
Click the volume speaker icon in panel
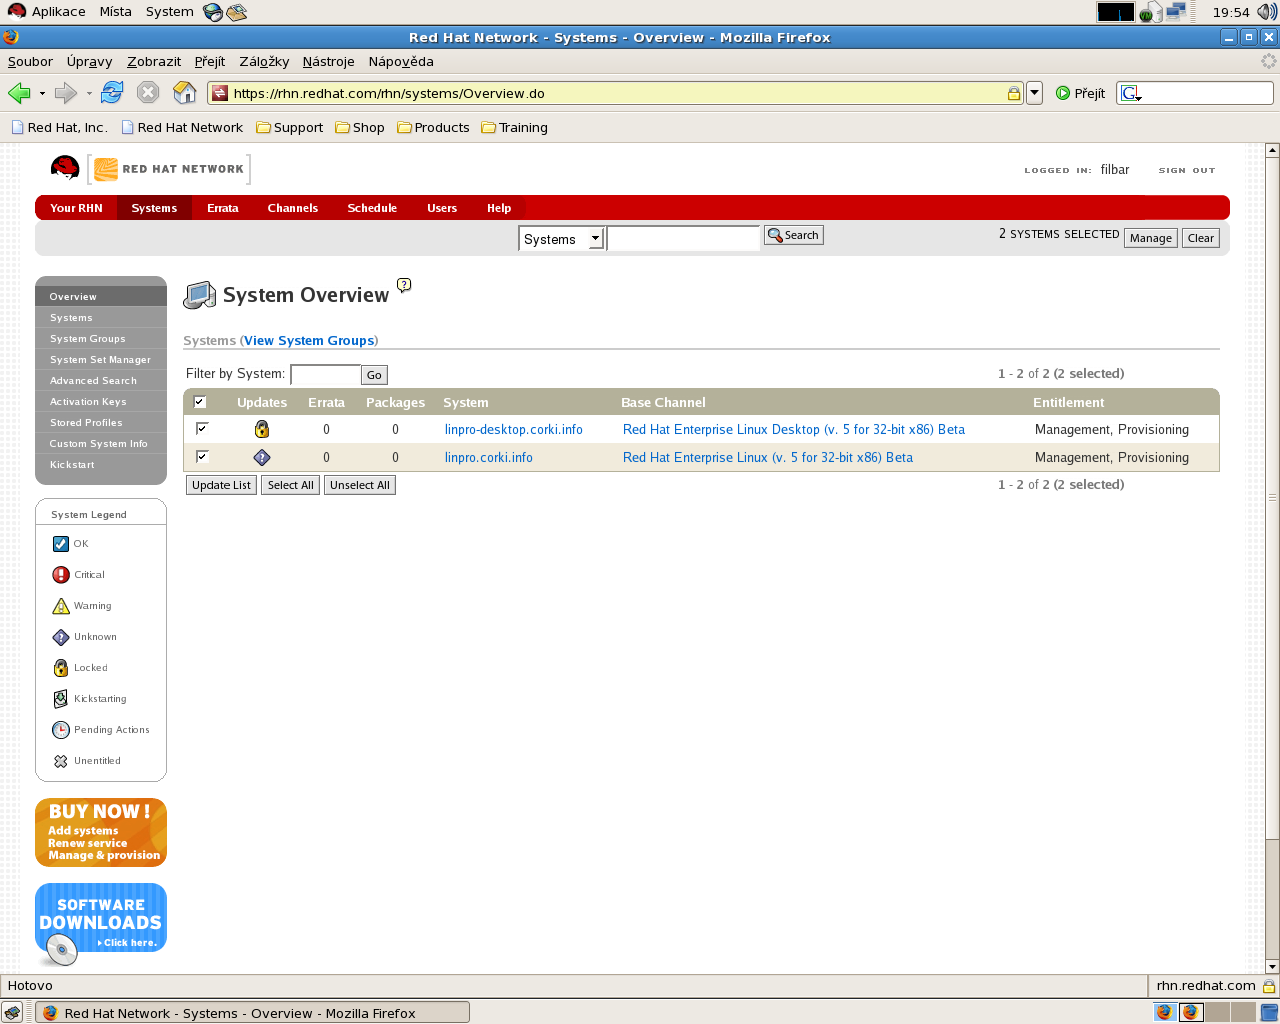click(x=1267, y=12)
